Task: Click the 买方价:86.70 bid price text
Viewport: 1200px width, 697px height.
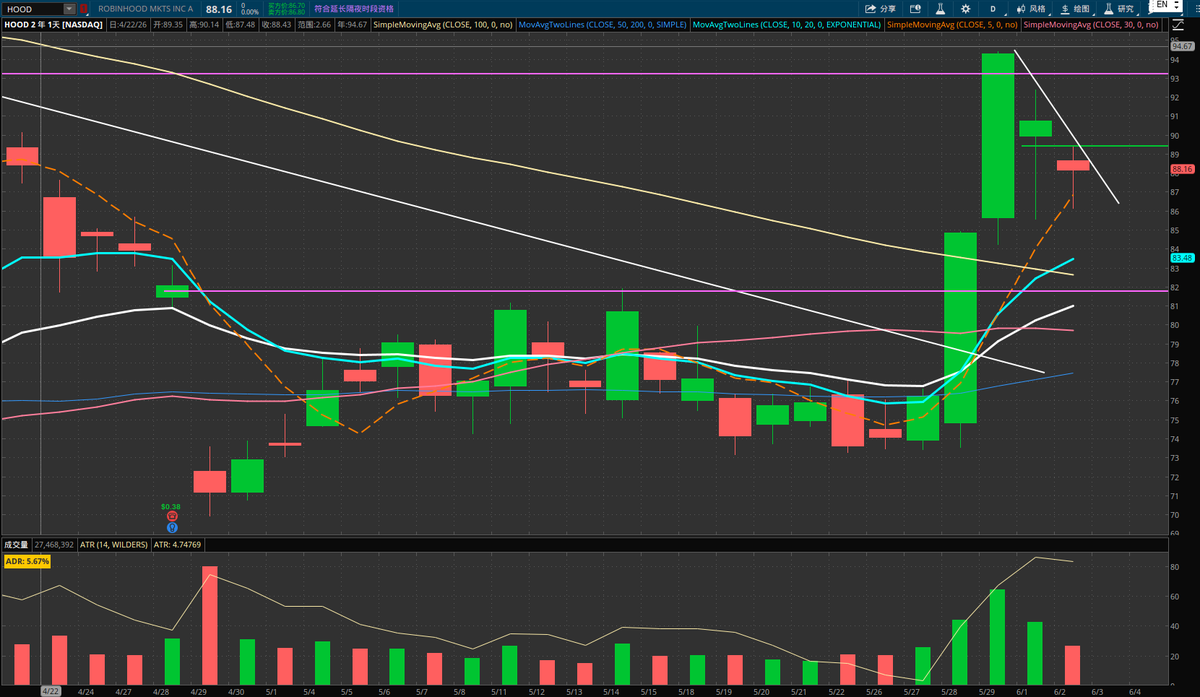Action: click(x=285, y=5)
